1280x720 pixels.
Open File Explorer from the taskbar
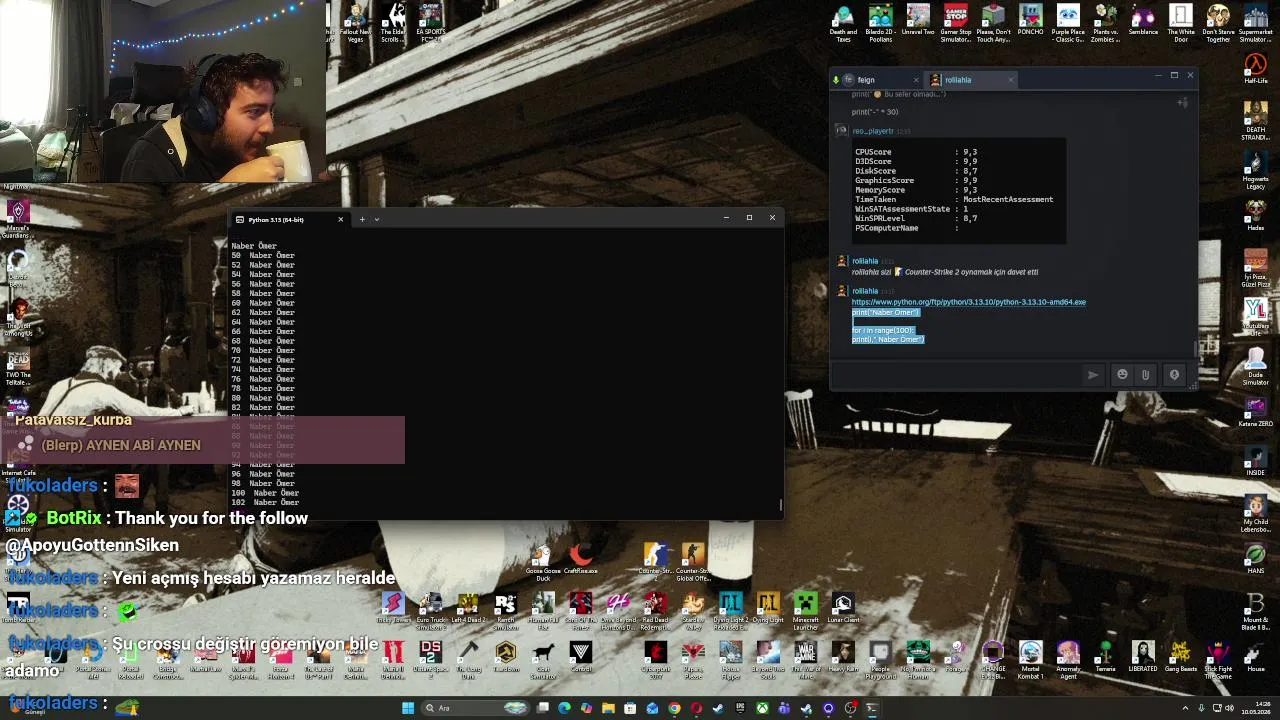click(608, 708)
